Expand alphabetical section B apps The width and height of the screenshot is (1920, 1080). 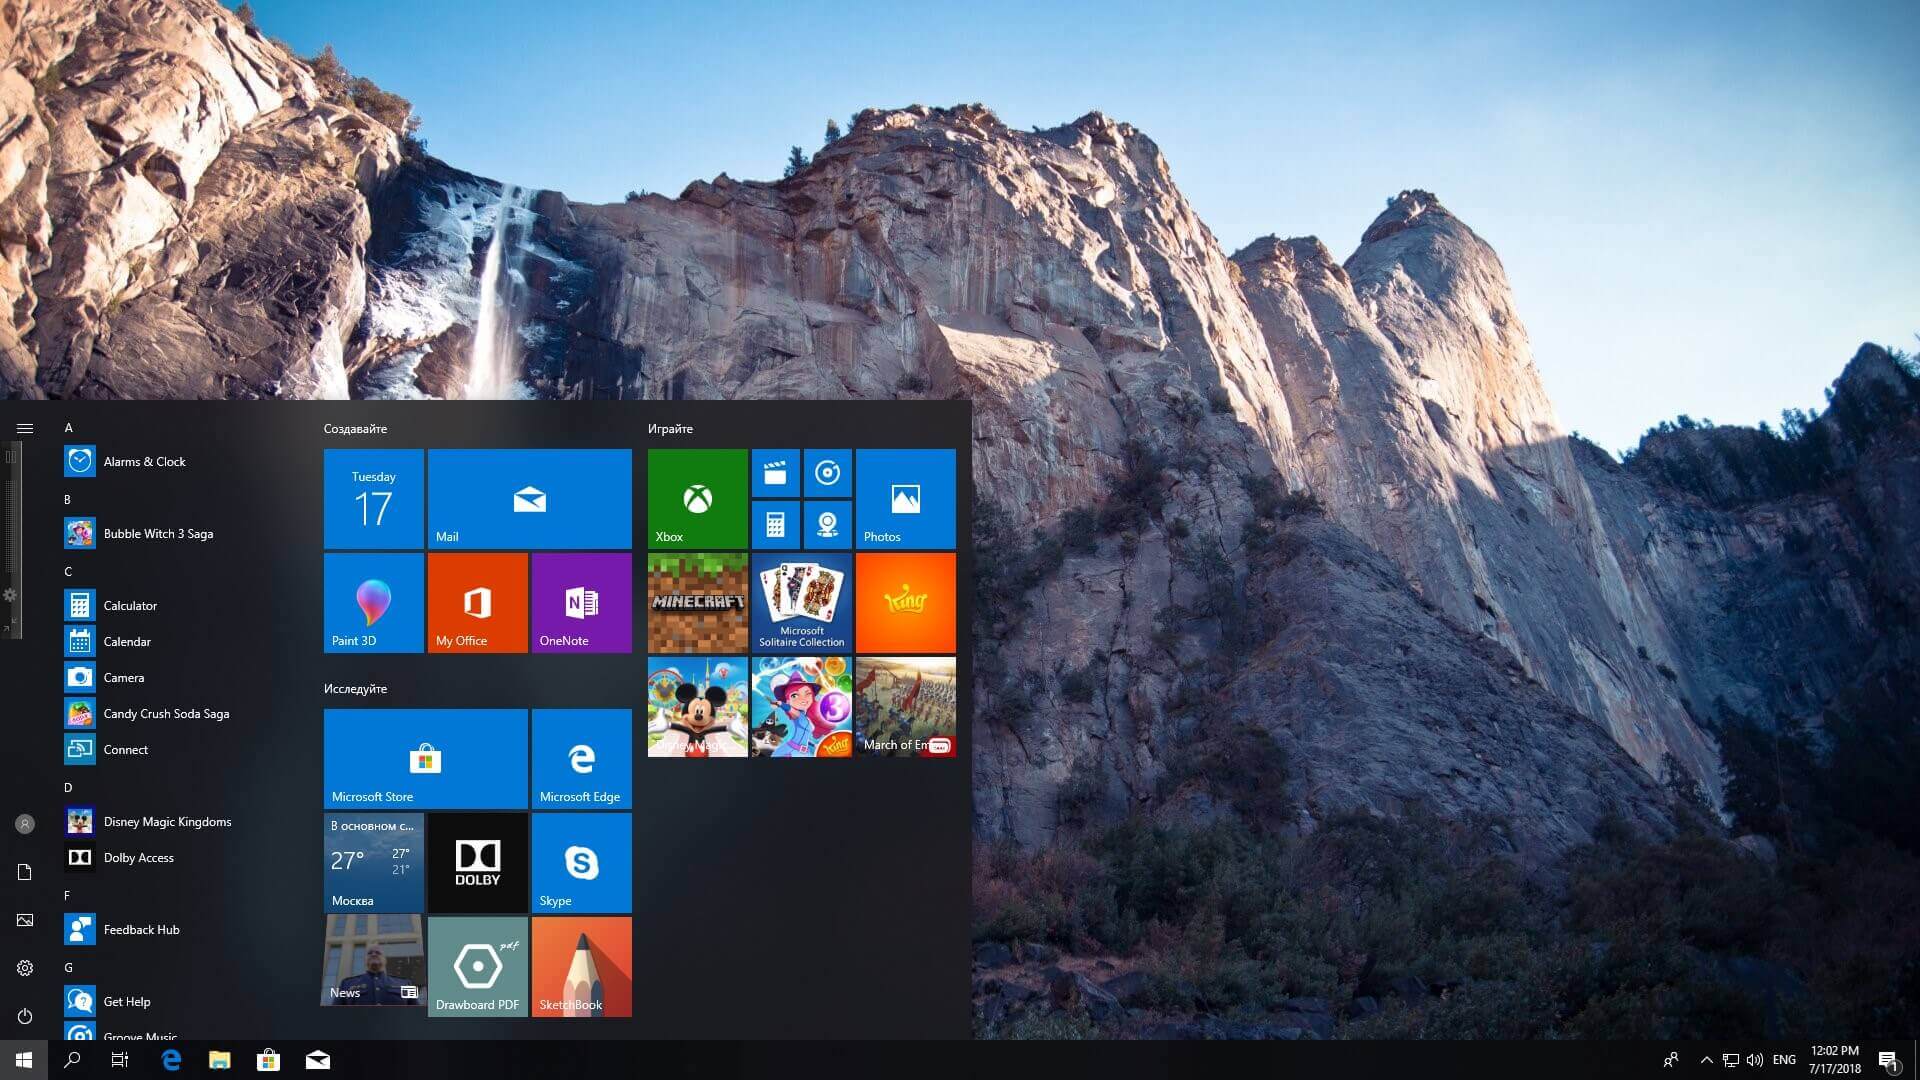tap(69, 498)
